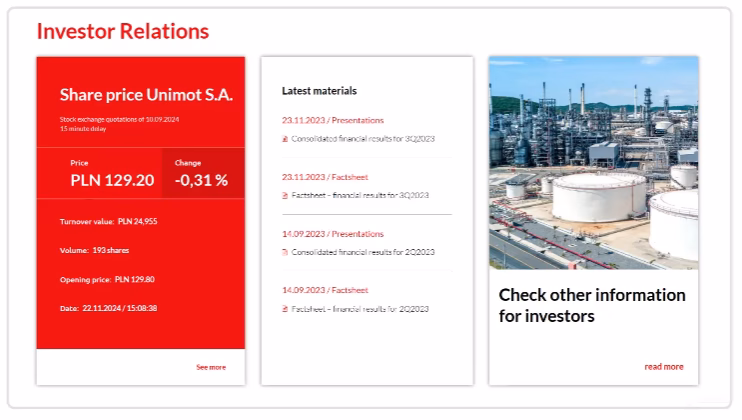The width and height of the screenshot is (742, 420).
Task: Click the -0,31 % change value
Action: 202,180
